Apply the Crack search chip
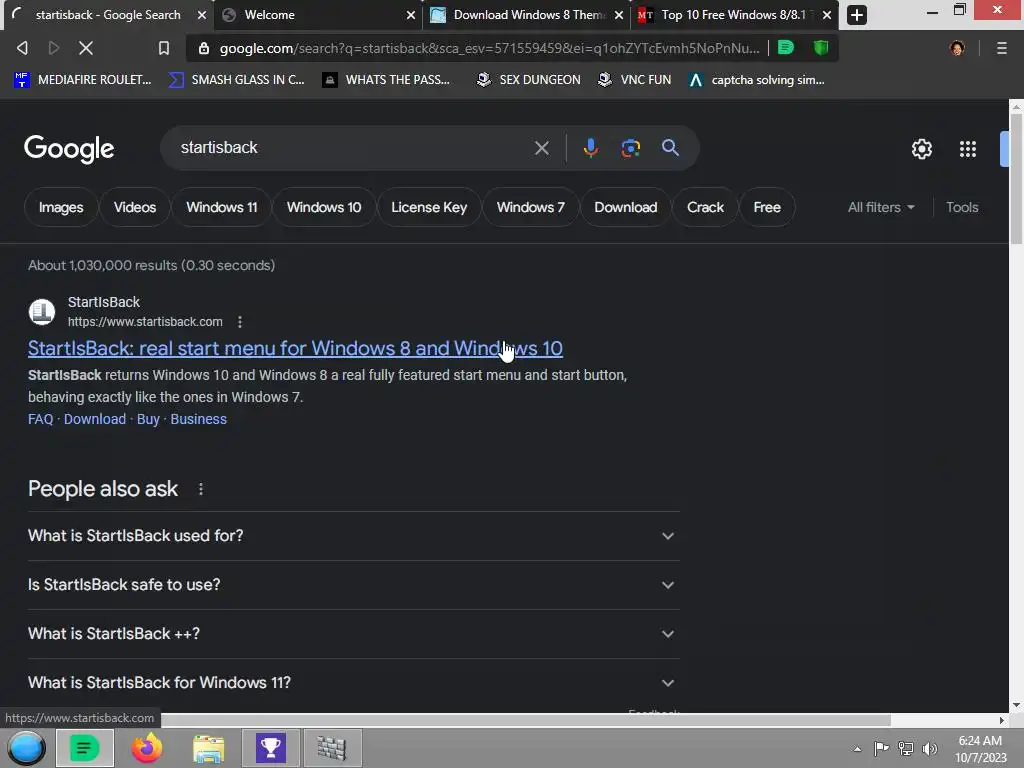The height and width of the screenshot is (768, 1024). click(x=705, y=207)
